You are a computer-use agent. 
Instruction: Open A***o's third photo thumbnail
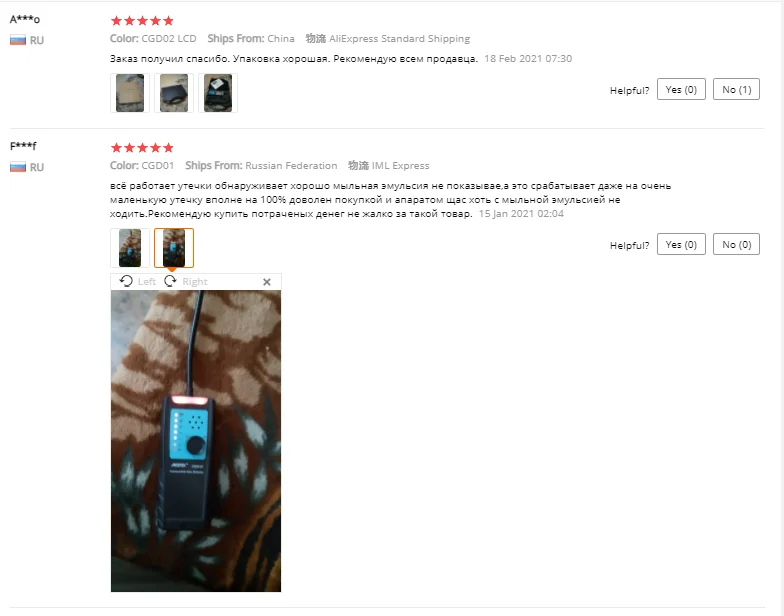click(x=218, y=93)
